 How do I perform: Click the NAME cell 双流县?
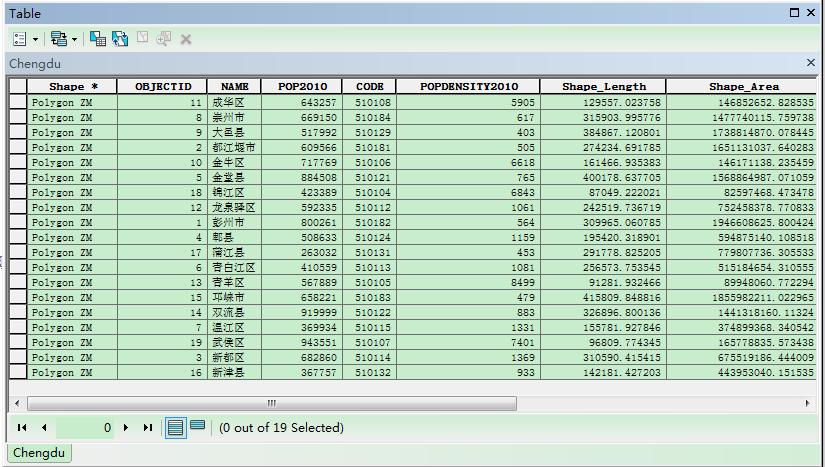tap(234, 312)
